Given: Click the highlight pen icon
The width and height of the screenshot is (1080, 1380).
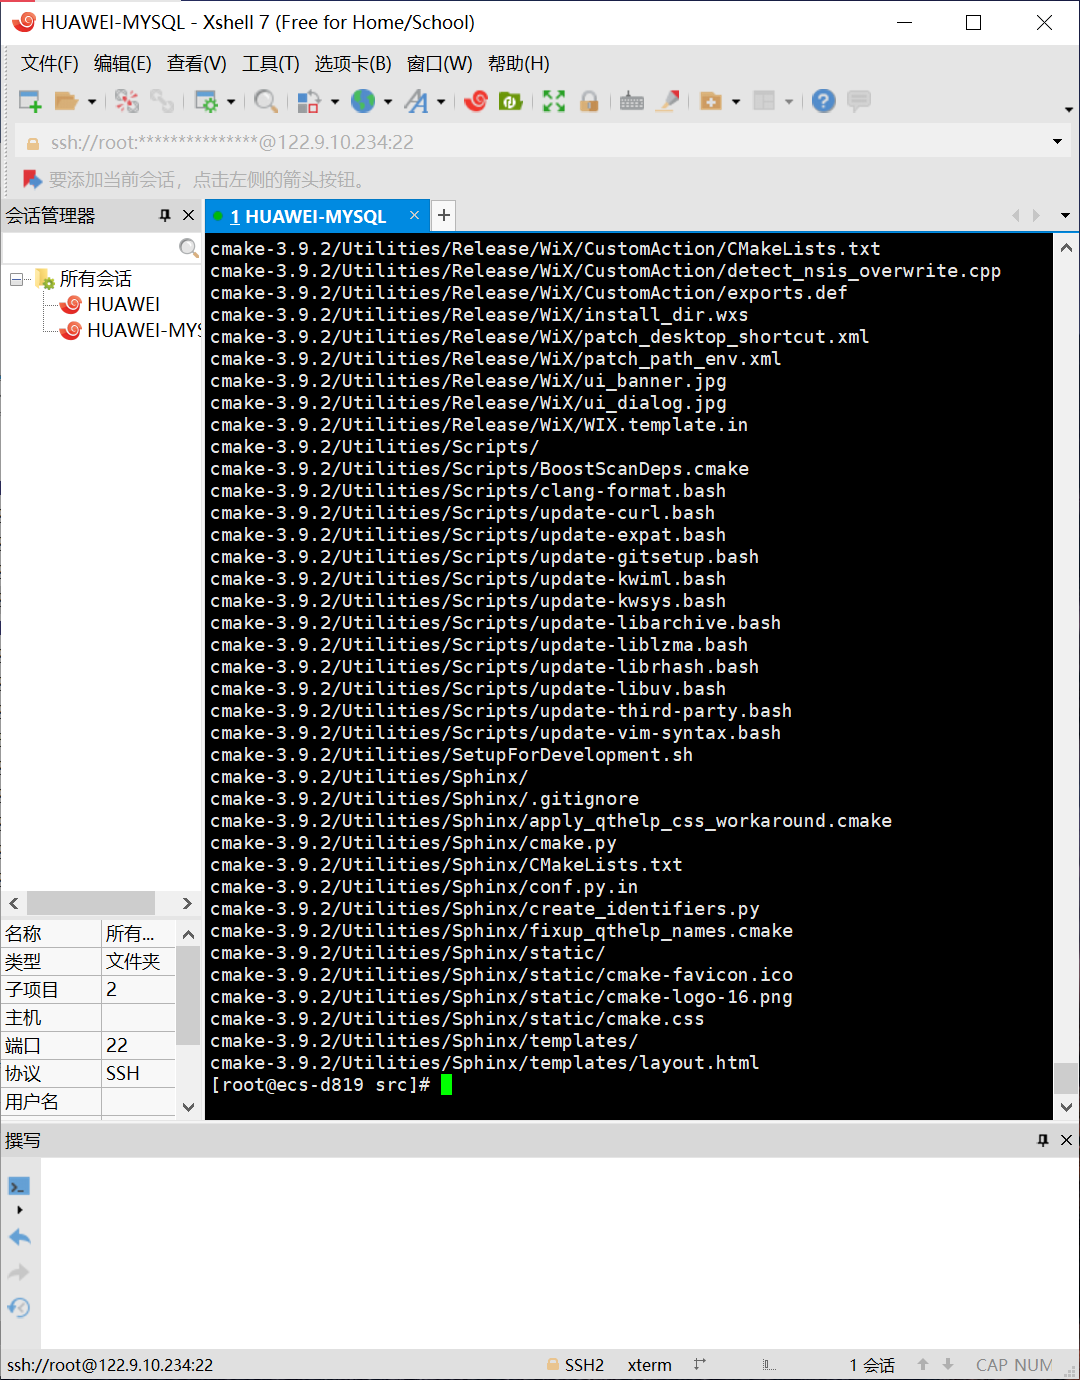Looking at the screenshot, I should 668,101.
